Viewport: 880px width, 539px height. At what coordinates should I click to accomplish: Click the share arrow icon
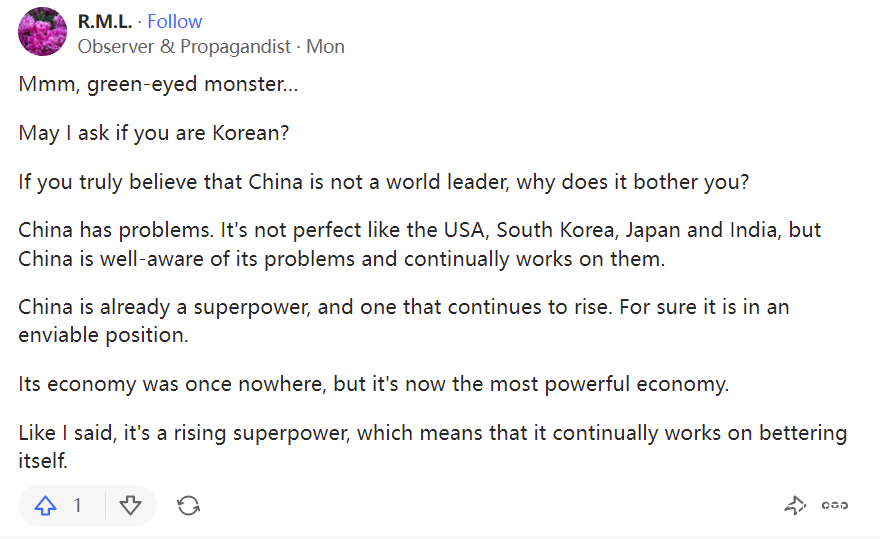[x=795, y=506]
